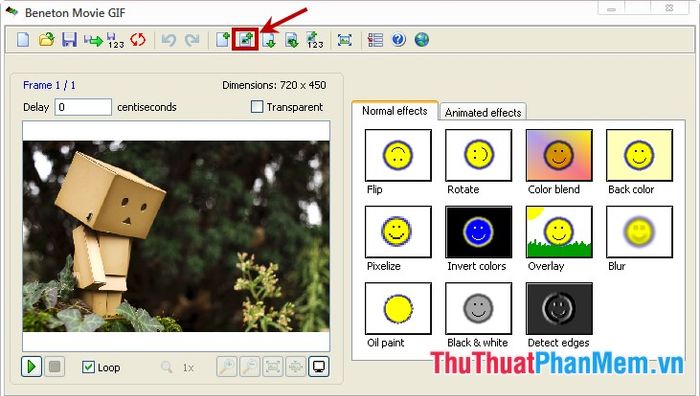Switch to the Animated effects tab
The height and width of the screenshot is (396, 700).
[x=483, y=112]
